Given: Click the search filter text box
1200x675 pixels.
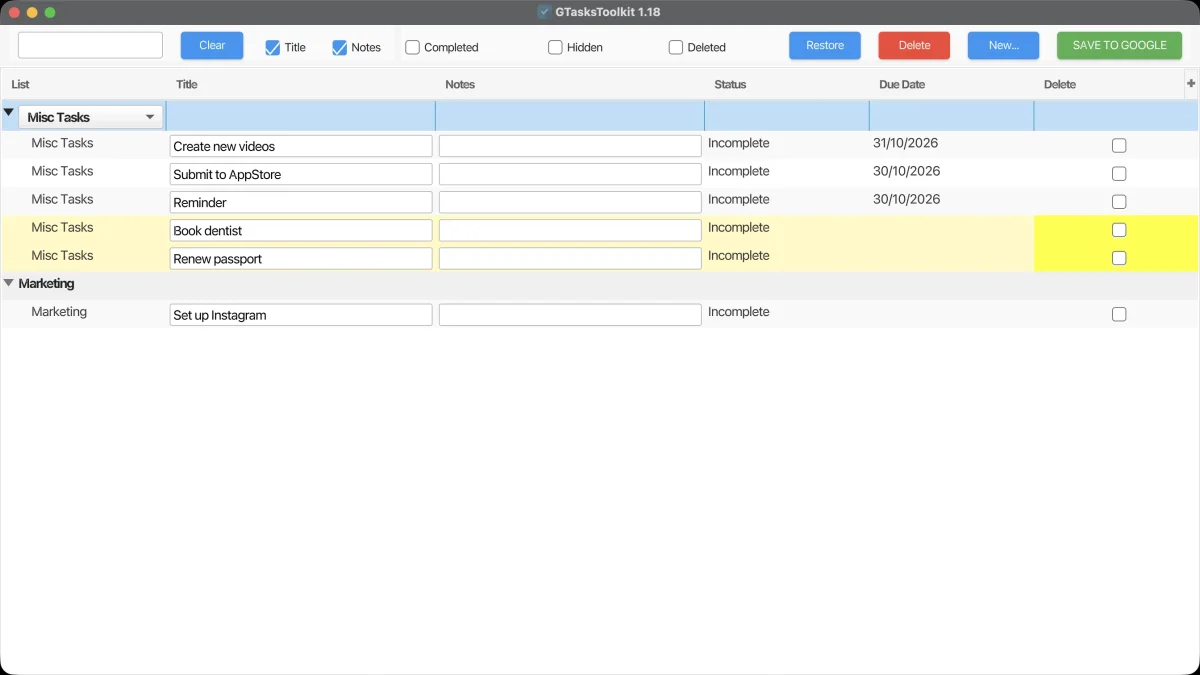Looking at the screenshot, I should click(90, 45).
